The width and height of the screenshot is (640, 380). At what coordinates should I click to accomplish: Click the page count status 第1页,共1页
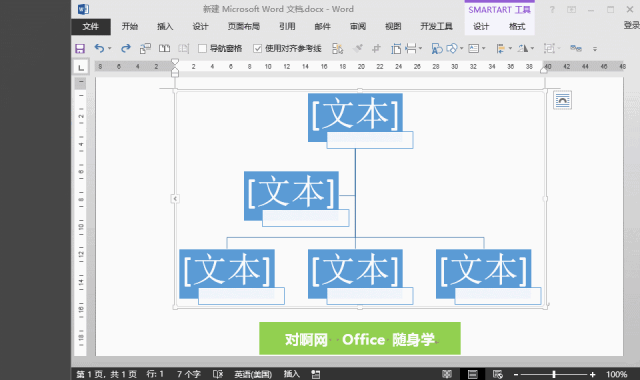pyautogui.click(x=107, y=374)
